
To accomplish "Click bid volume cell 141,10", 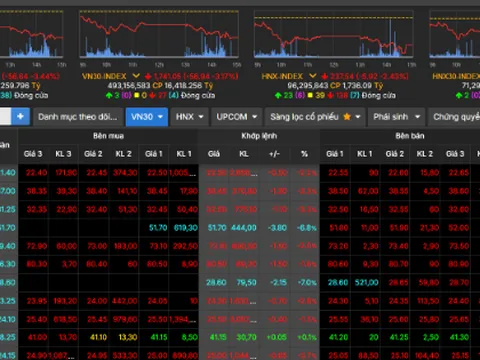I will (x=127, y=191).
